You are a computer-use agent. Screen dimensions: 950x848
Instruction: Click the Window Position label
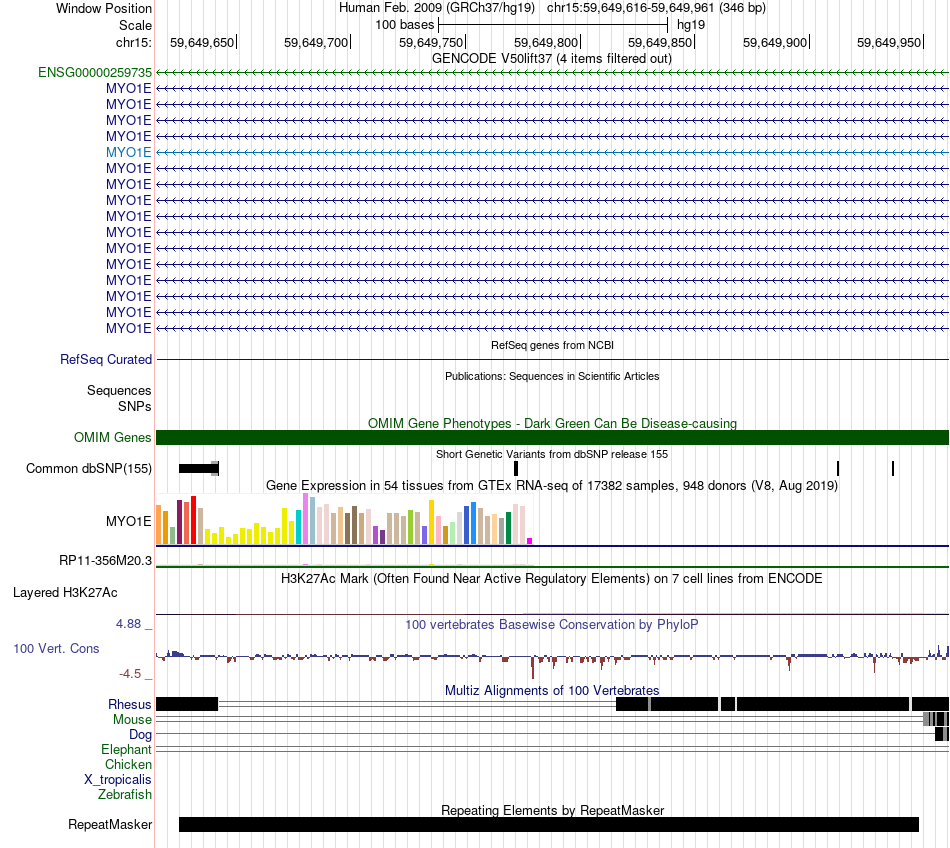(x=104, y=8)
